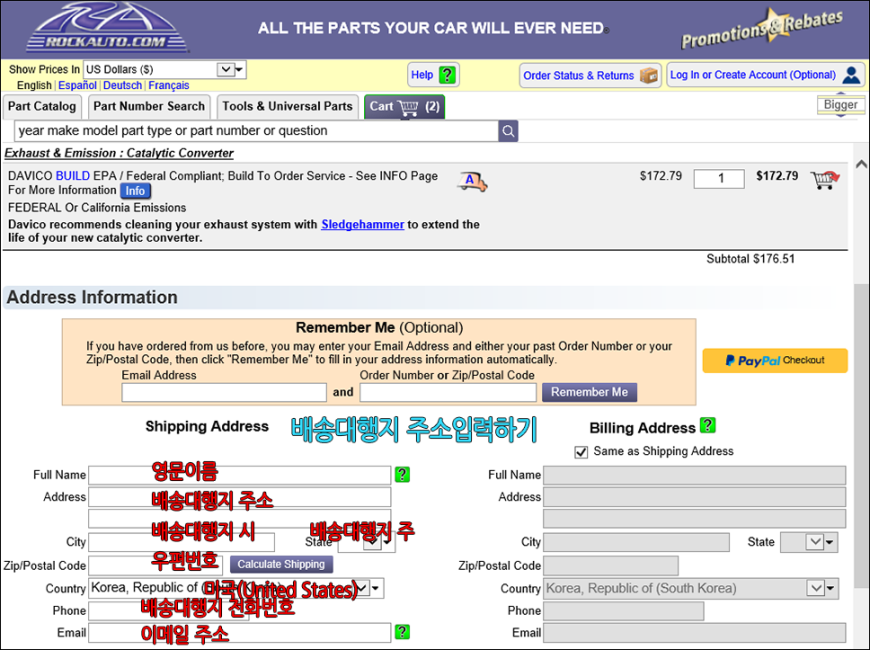This screenshot has height=650, width=870.
Task: Click the Shipping Phone field
Action: point(169,611)
